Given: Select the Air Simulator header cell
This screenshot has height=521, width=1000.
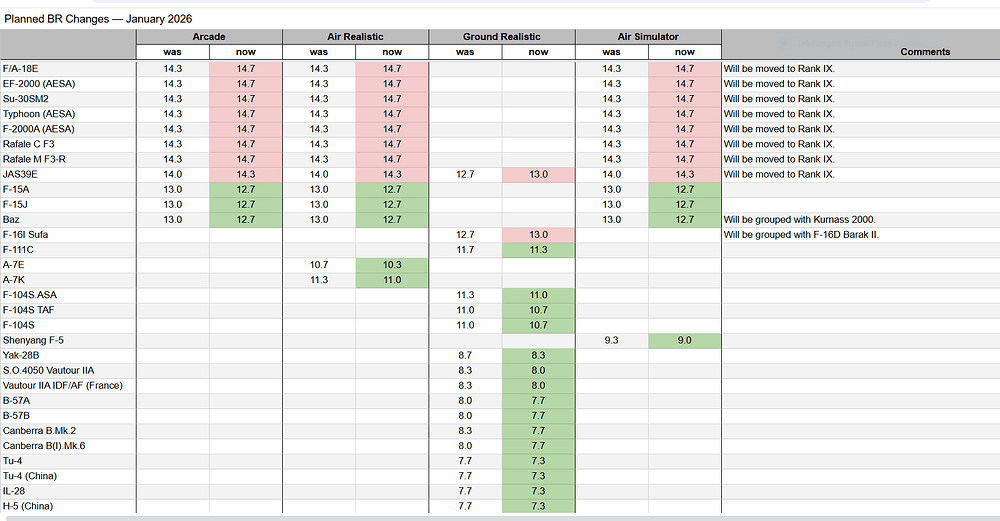Looking at the screenshot, I should 648,37.
